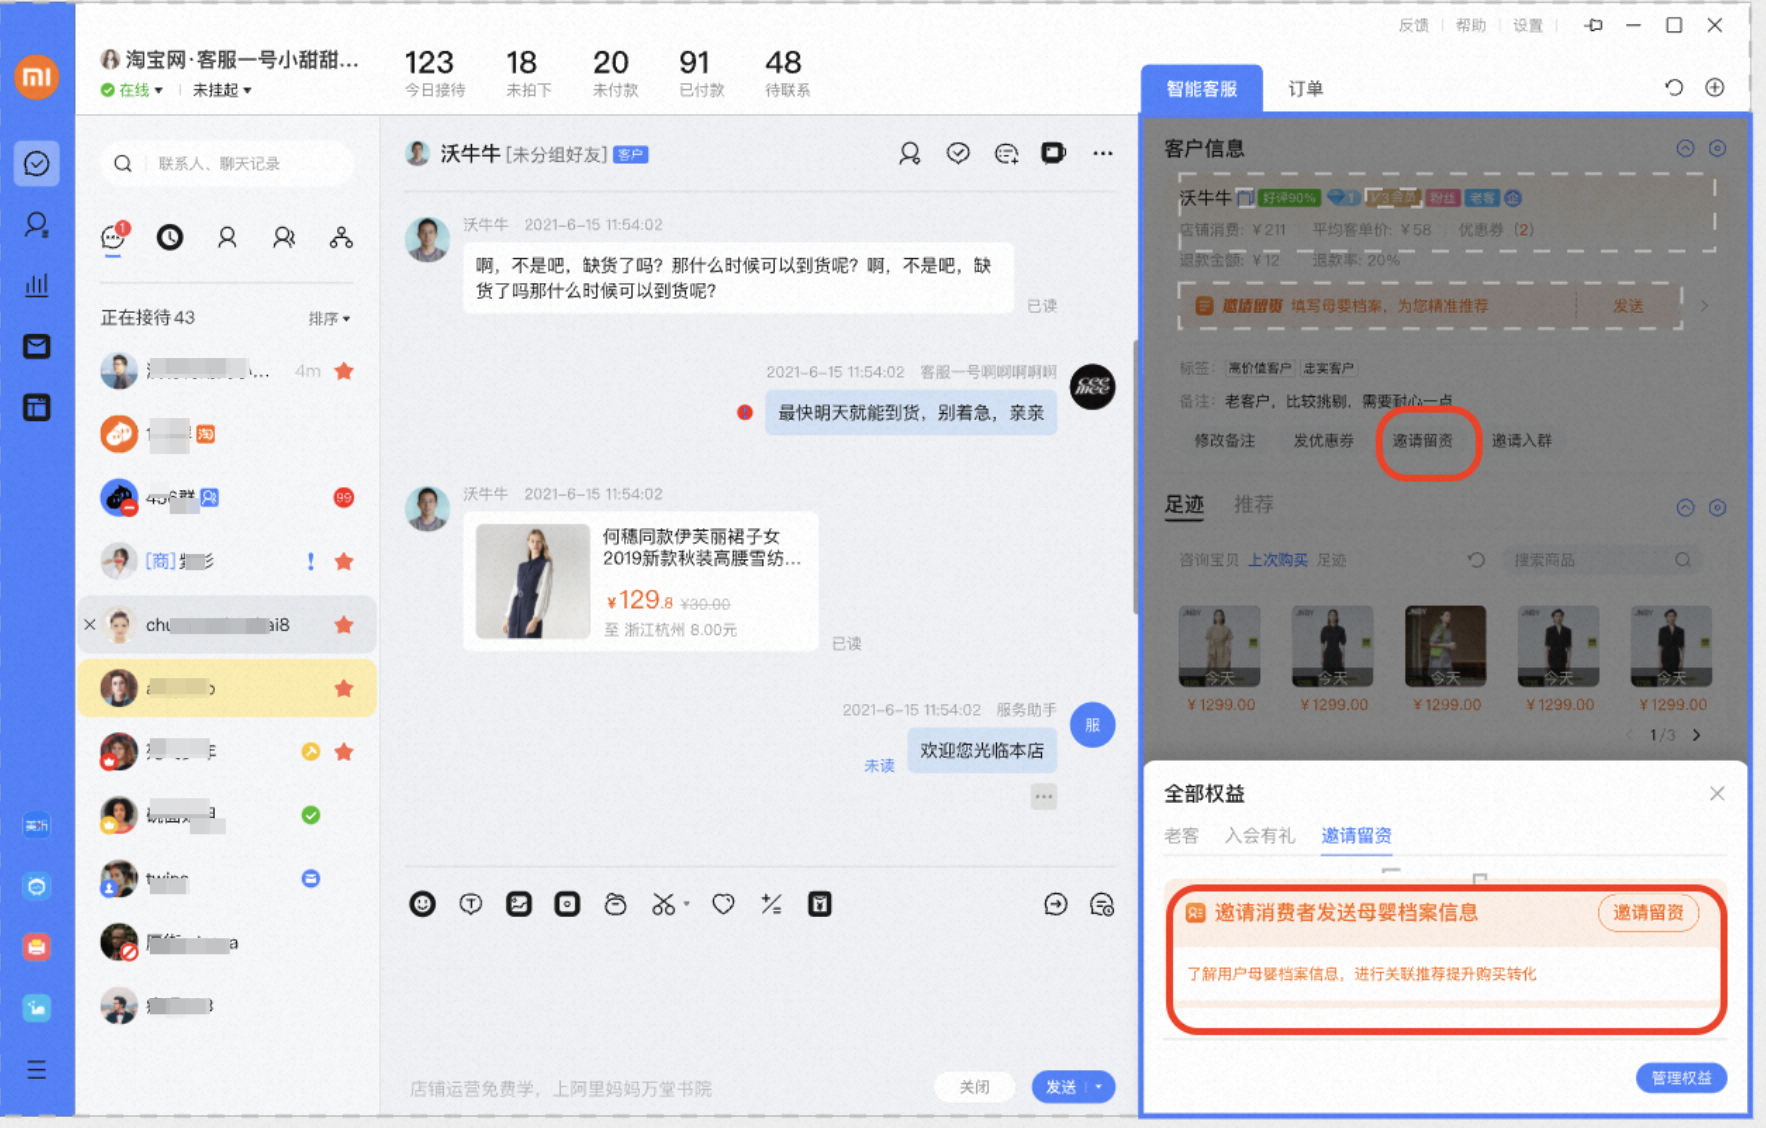
Task: Open the contacts sidebar icon
Action: click(x=37, y=224)
